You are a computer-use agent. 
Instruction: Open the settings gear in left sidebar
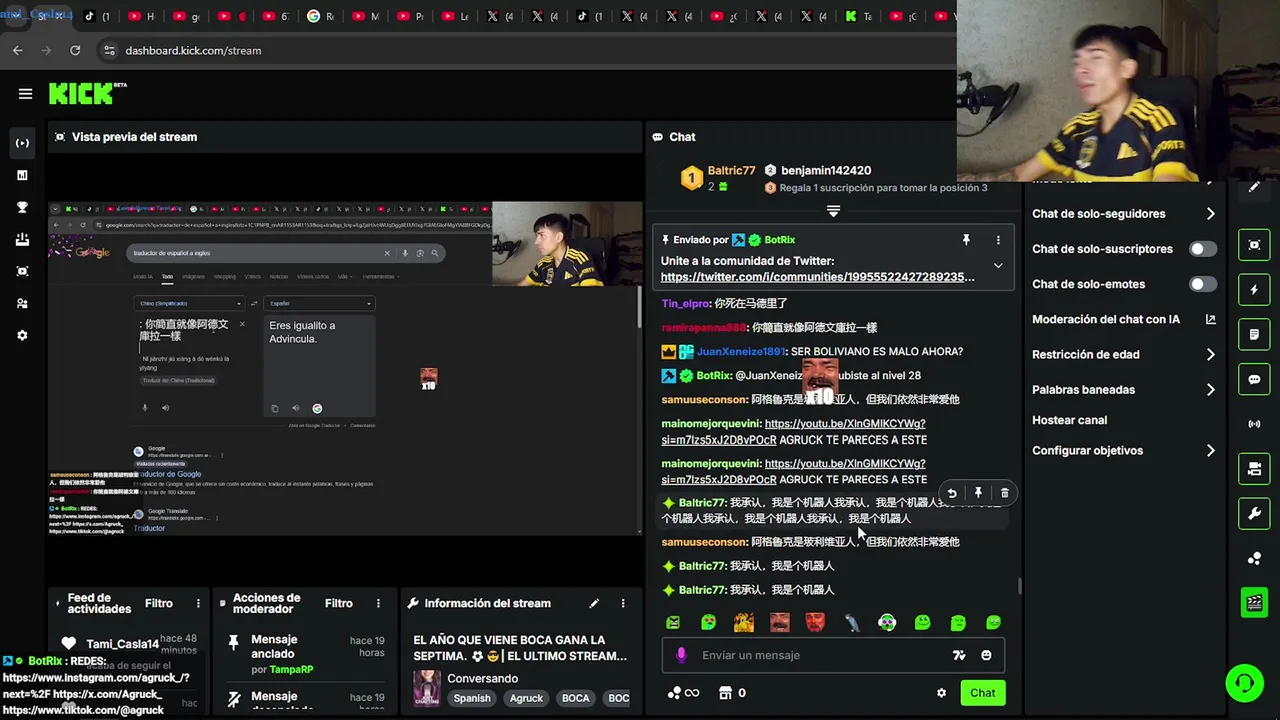tap(22, 335)
